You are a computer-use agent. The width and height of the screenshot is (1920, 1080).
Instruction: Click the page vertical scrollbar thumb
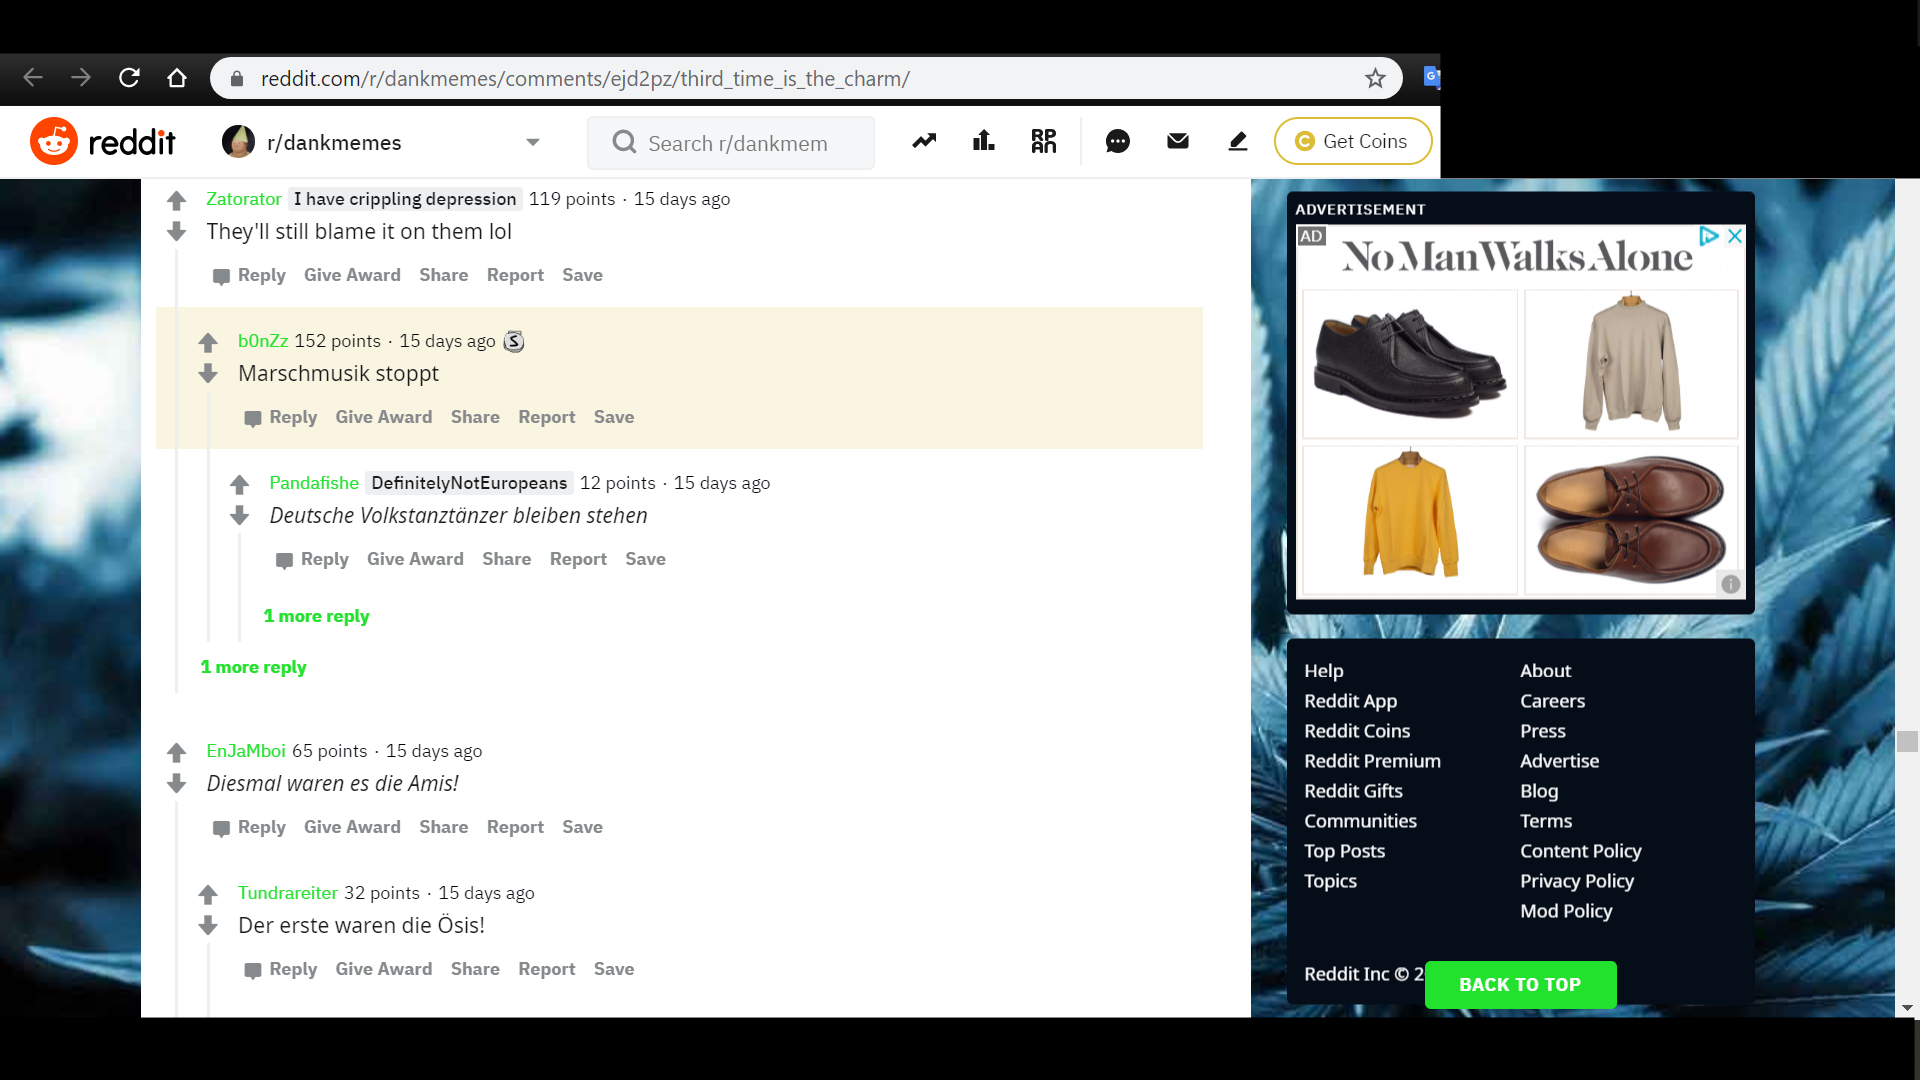(x=1907, y=741)
